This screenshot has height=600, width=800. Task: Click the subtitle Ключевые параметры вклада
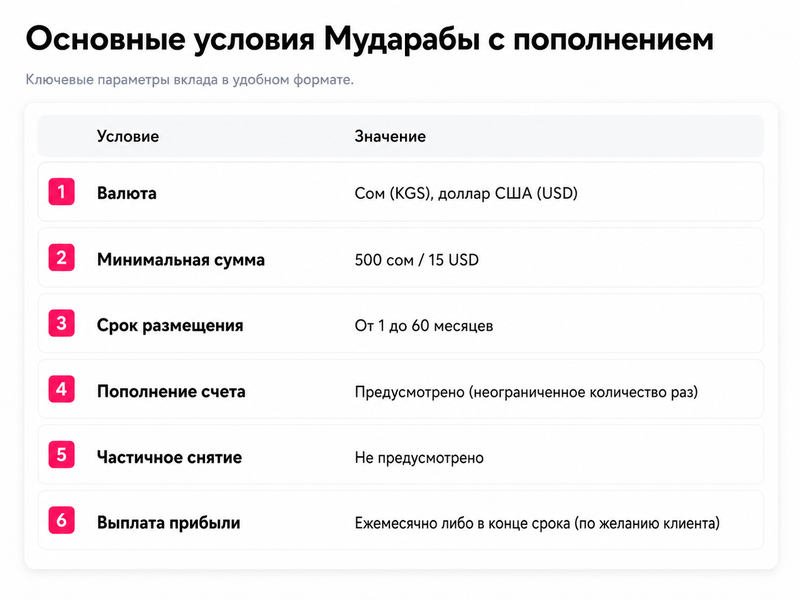pos(189,80)
